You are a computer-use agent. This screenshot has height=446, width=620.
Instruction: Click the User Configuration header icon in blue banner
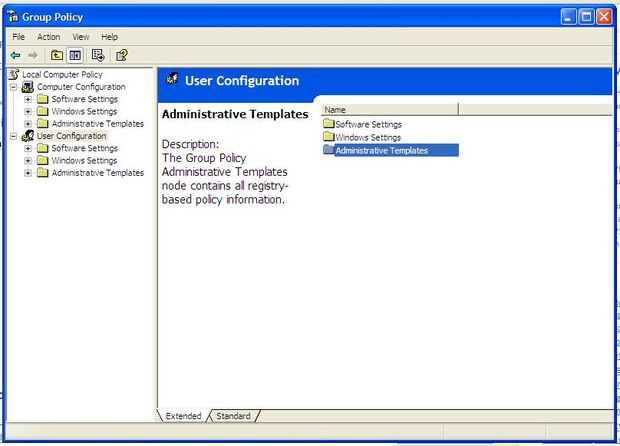172,79
